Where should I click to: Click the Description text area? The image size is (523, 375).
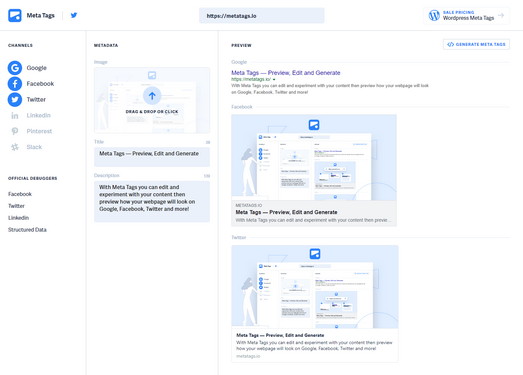[152, 202]
